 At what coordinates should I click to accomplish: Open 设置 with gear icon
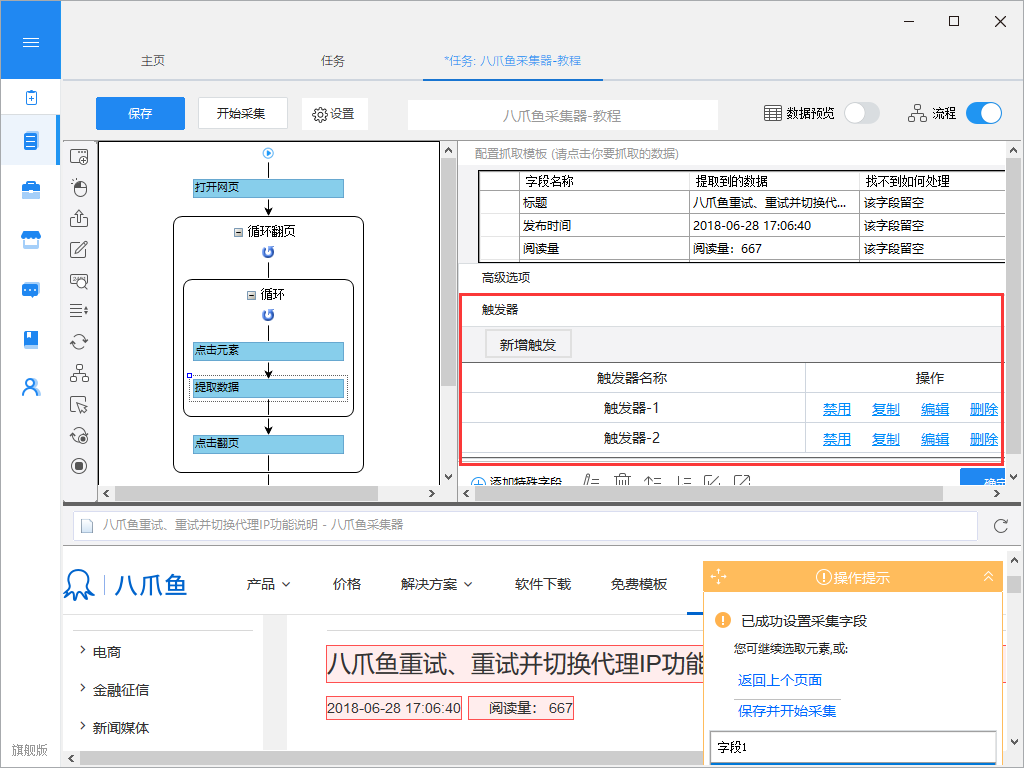tap(334, 114)
